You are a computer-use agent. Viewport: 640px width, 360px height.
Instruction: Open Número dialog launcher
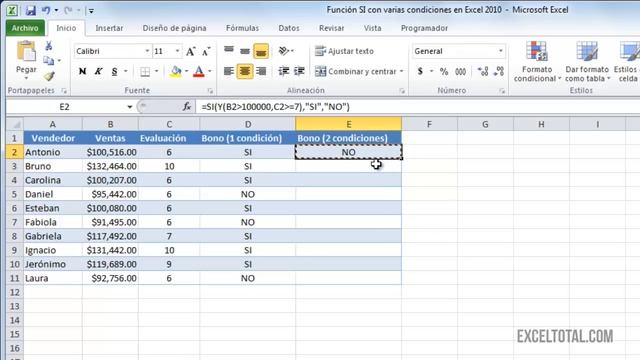502,91
